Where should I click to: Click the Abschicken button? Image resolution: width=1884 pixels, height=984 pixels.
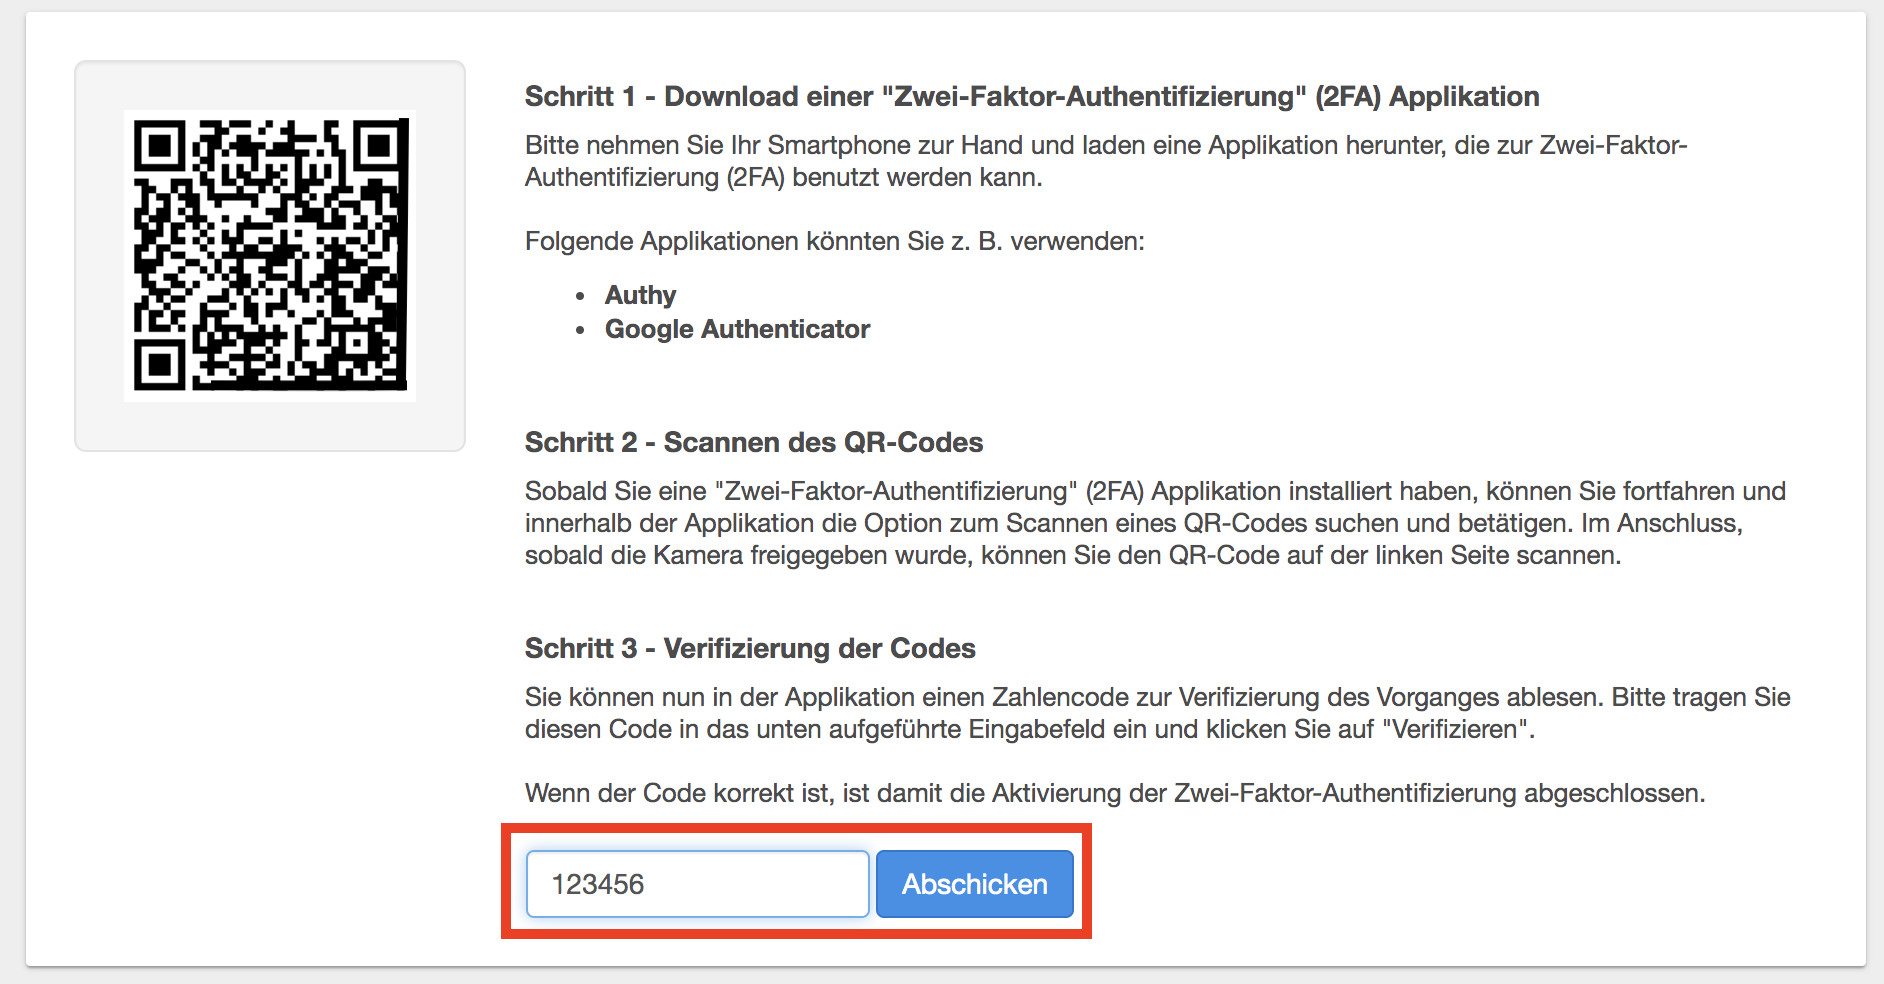tap(975, 884)
